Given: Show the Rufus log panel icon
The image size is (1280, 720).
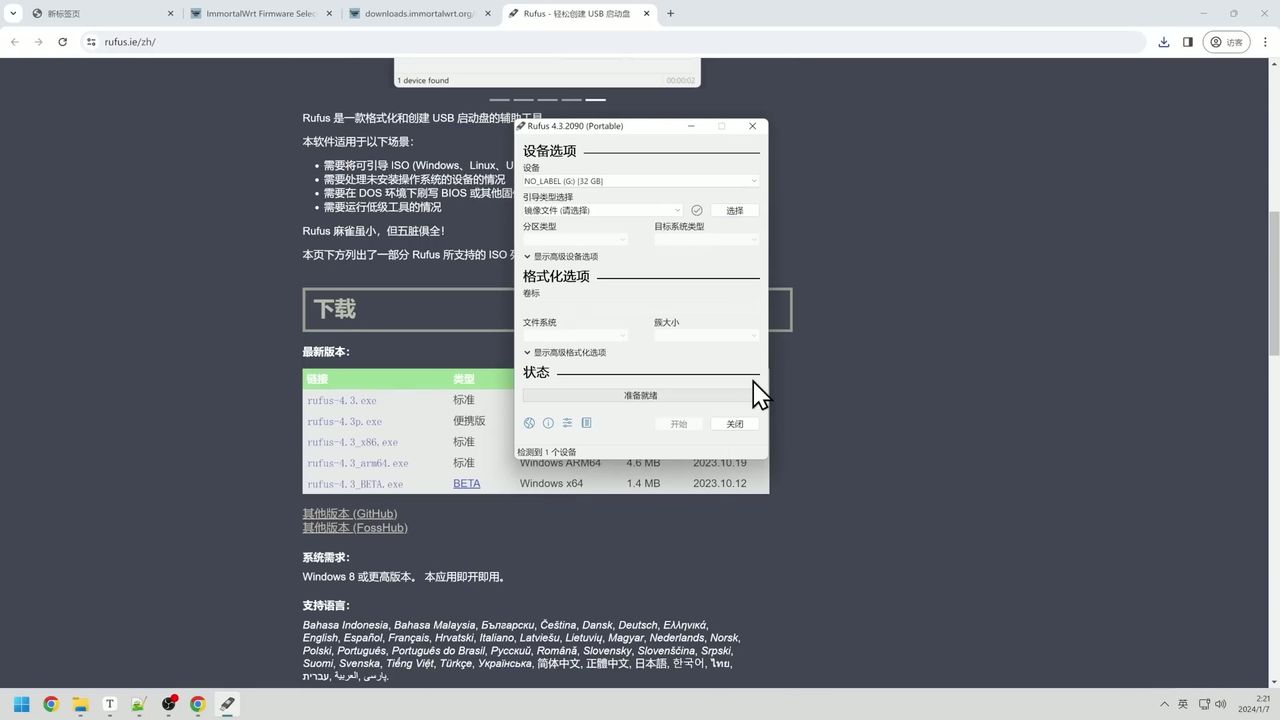Looking at the screenshot, I should [x=587, y=423].
